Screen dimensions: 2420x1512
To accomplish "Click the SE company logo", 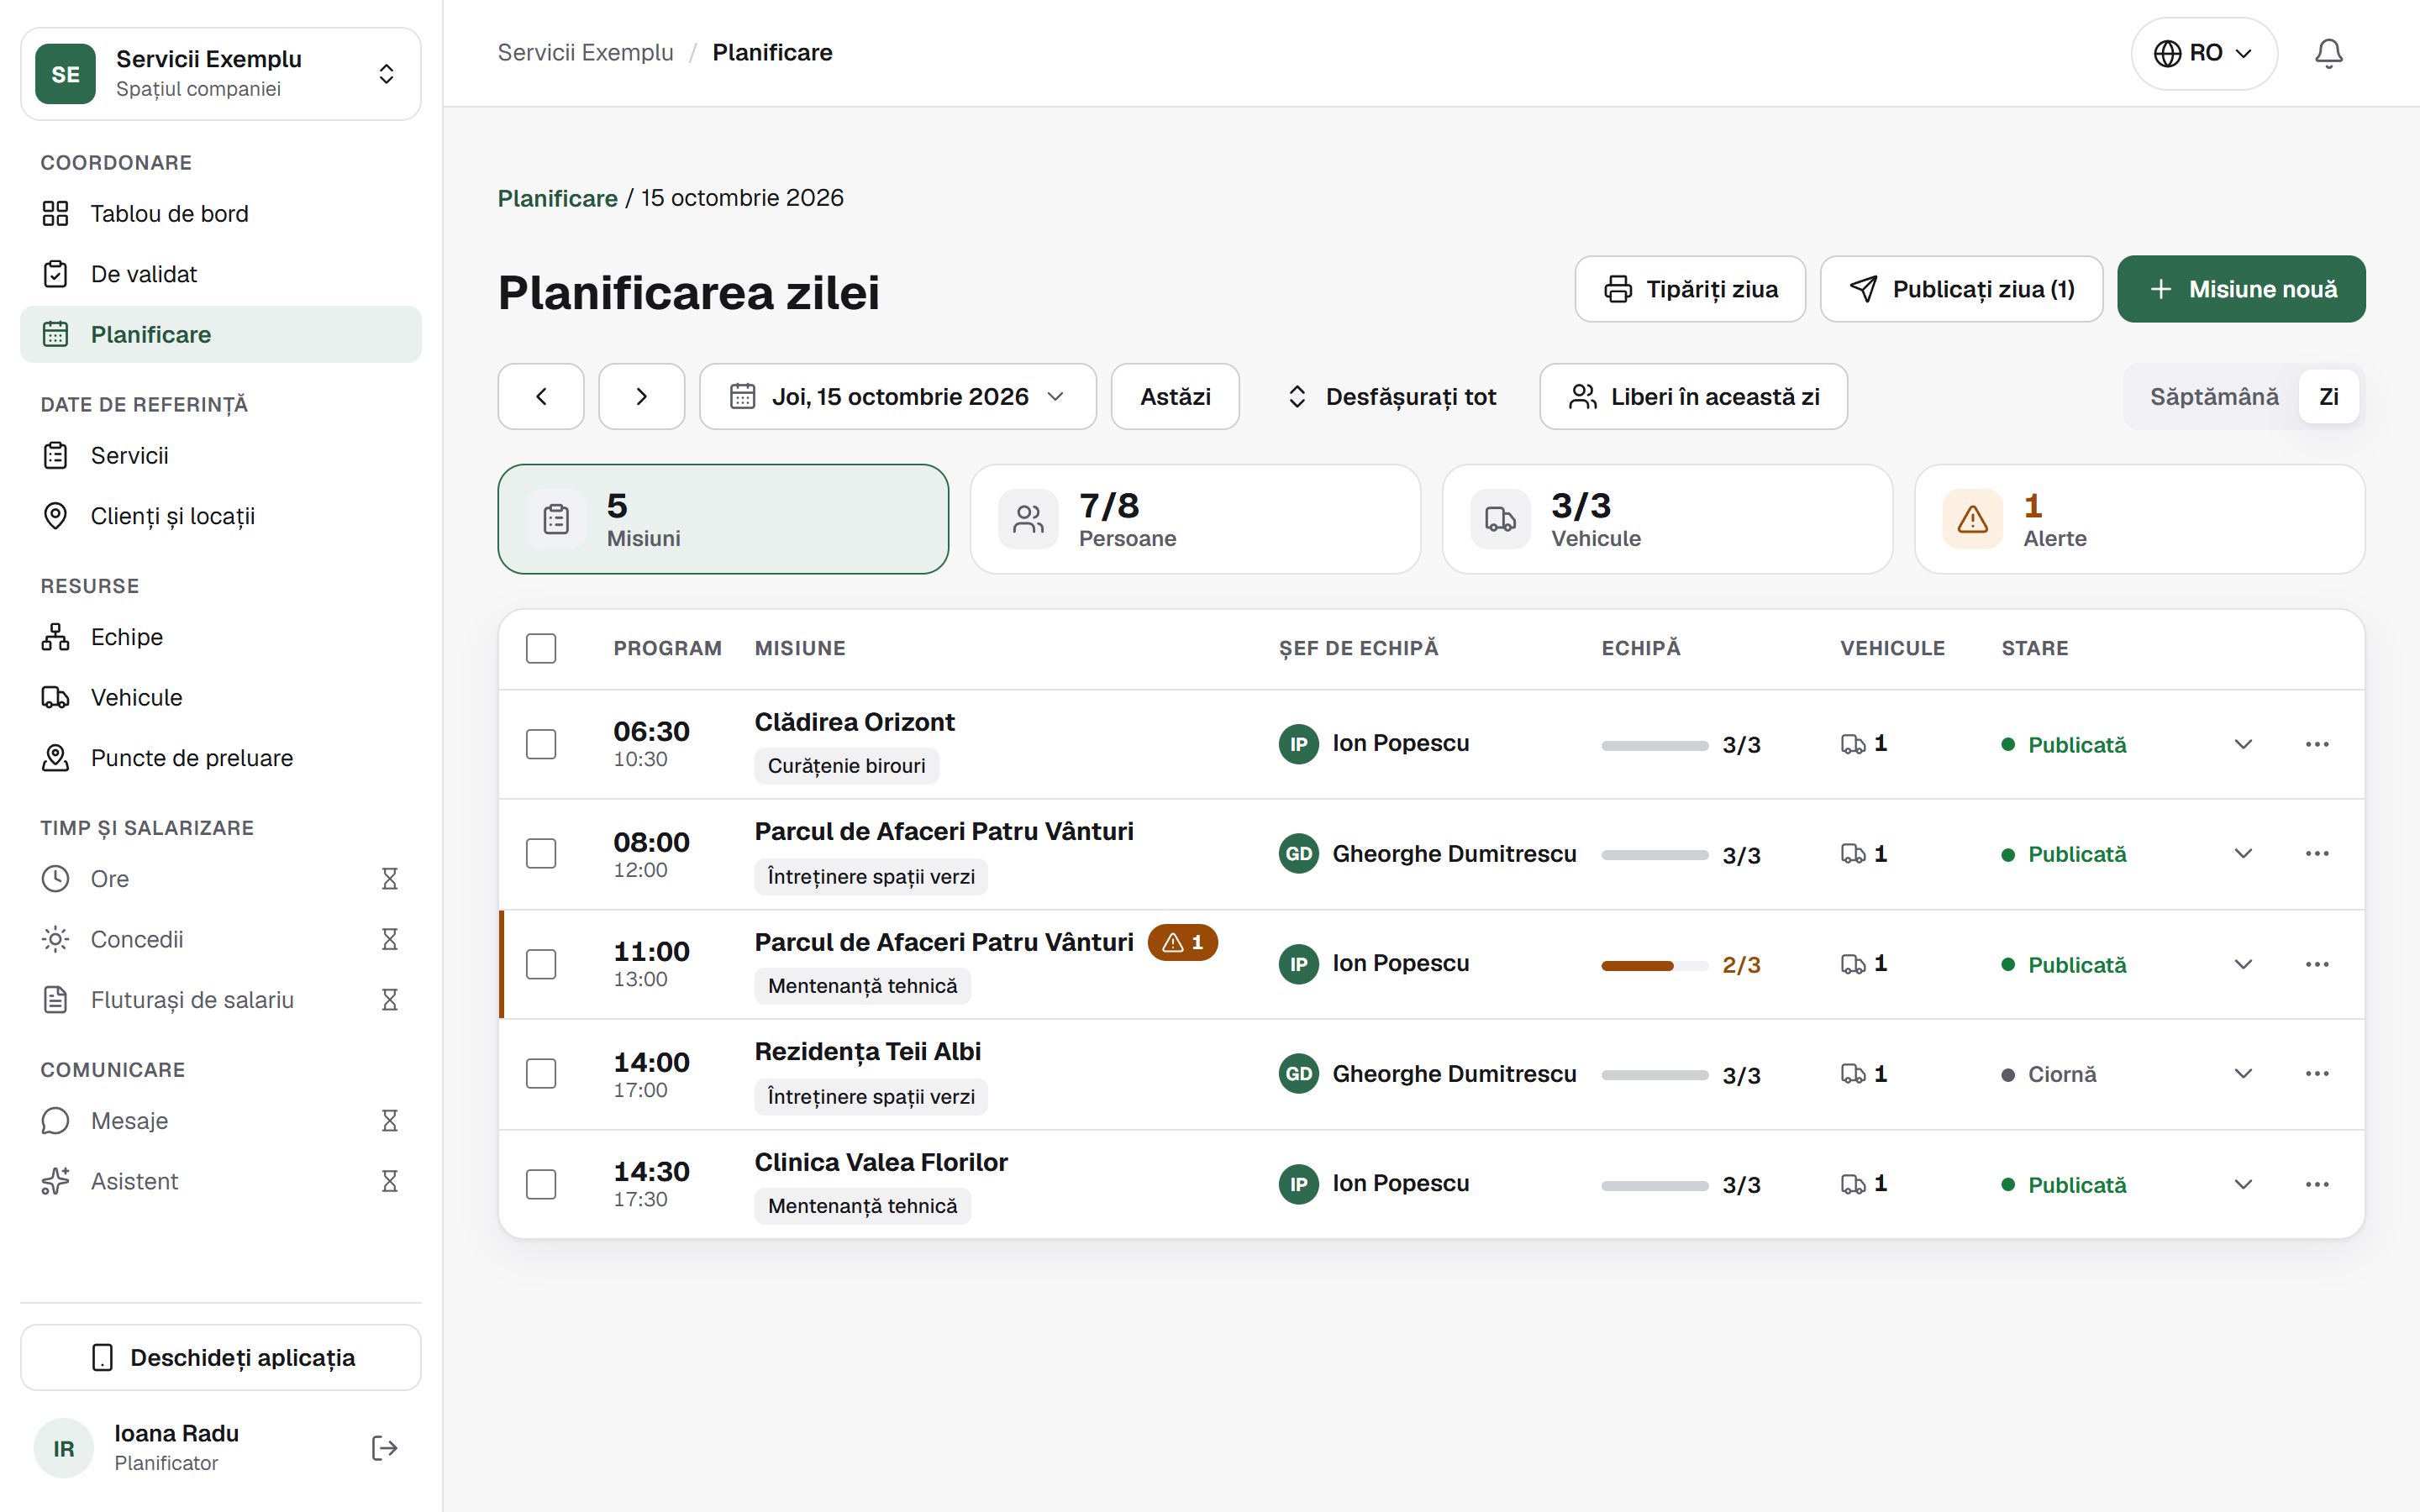I will [65, 74].
